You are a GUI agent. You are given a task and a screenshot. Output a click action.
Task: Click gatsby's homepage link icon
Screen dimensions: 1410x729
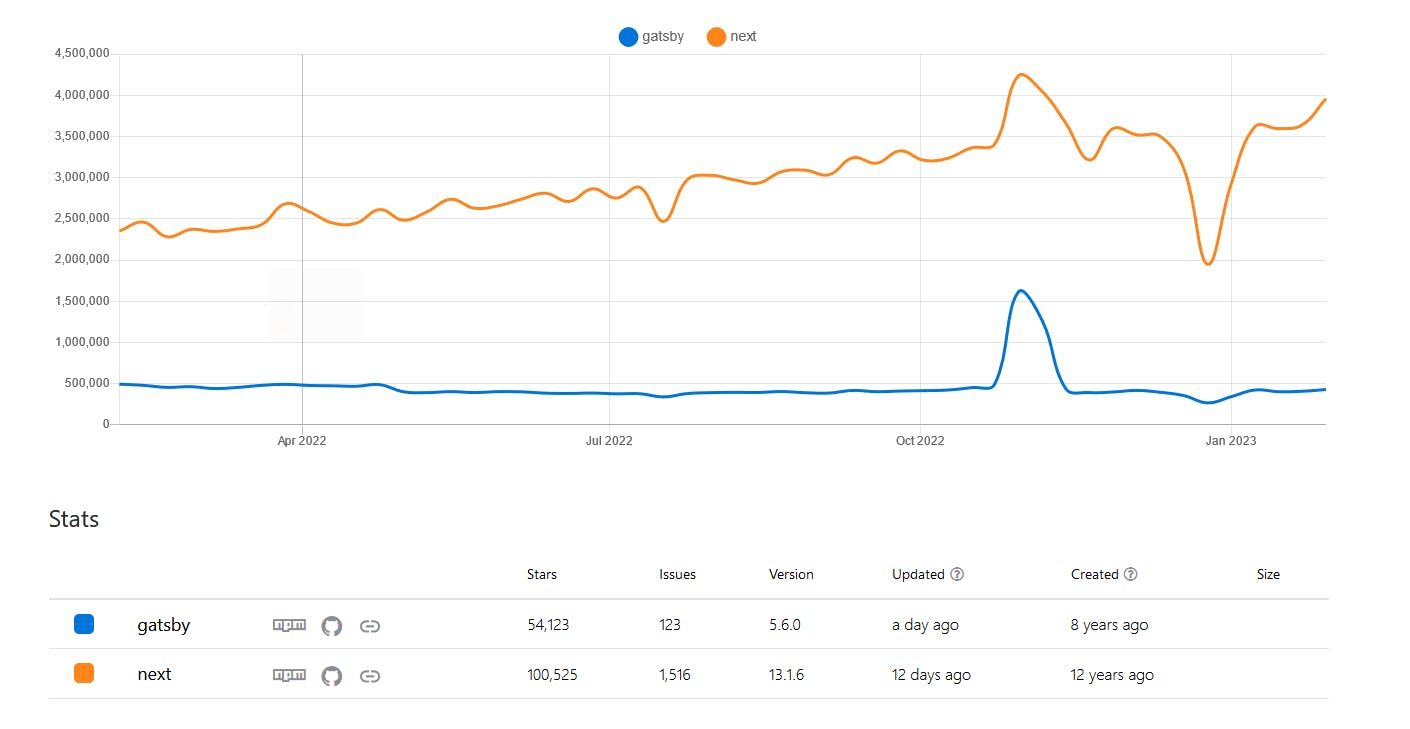point(370,626)
